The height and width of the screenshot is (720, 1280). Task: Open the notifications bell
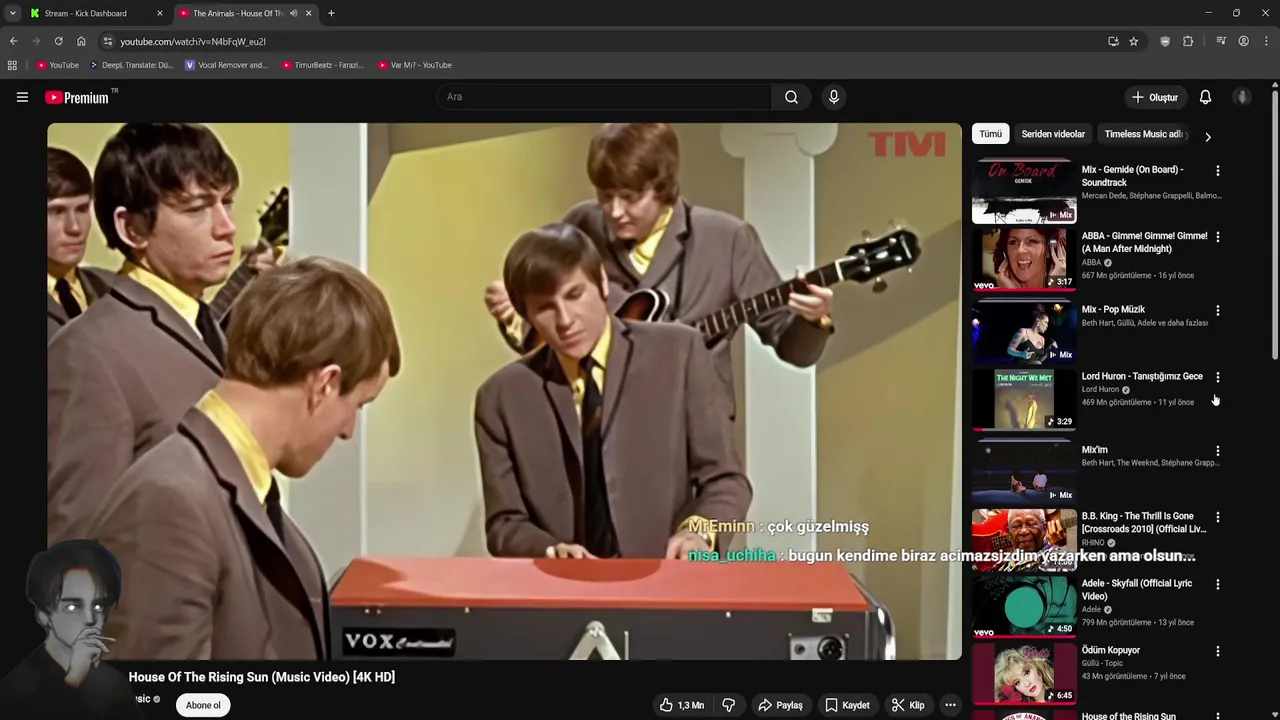[1205, 97]
